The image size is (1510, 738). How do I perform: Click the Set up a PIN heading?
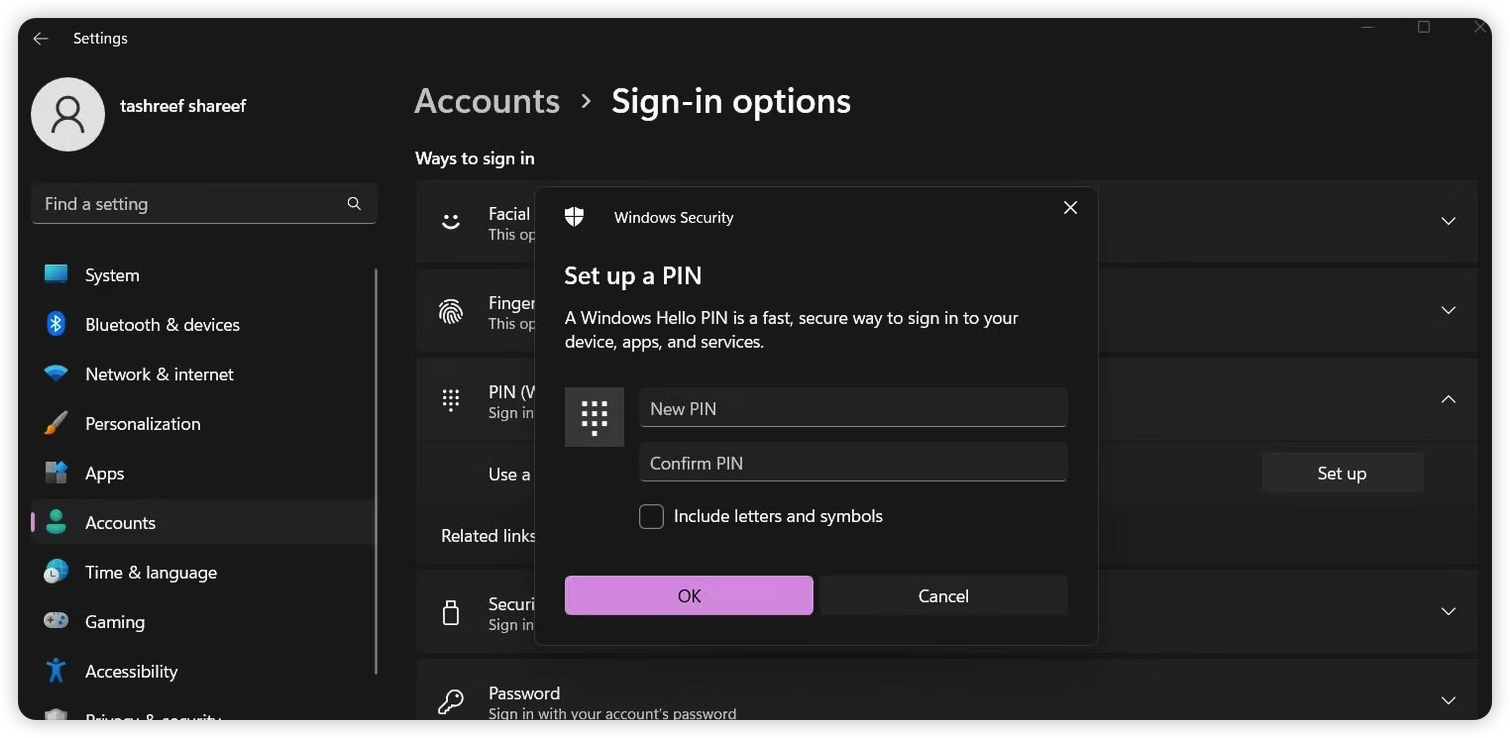[x=633, y=276]
